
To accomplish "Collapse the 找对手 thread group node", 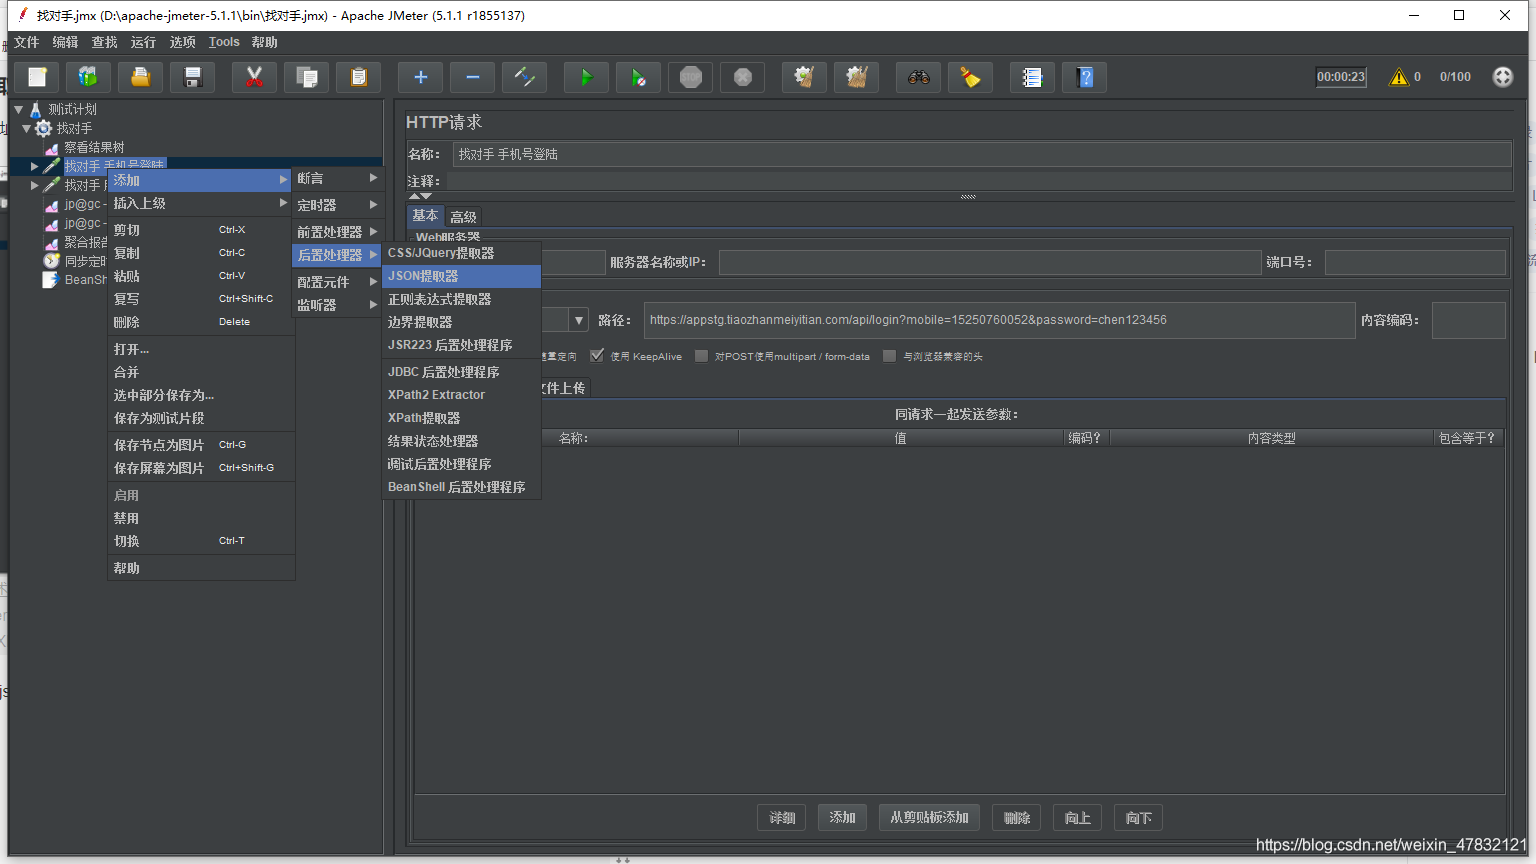I will [x=27, y=128].
